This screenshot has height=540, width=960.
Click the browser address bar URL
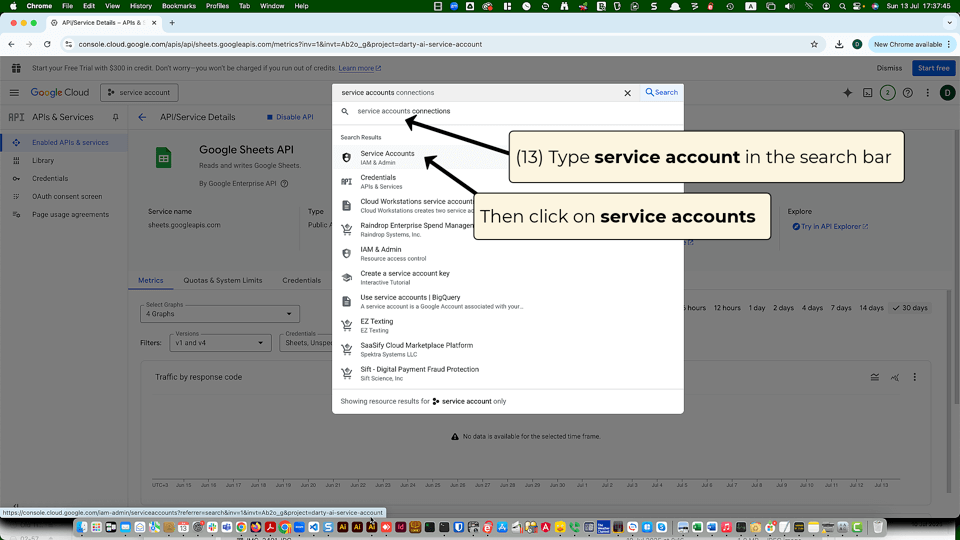[x=280, y=44]
